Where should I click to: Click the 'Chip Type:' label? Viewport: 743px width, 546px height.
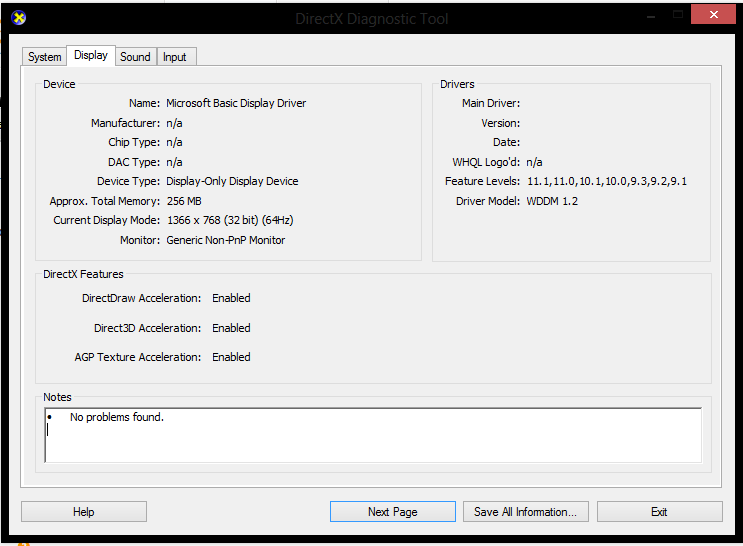[x=134, y=142]
